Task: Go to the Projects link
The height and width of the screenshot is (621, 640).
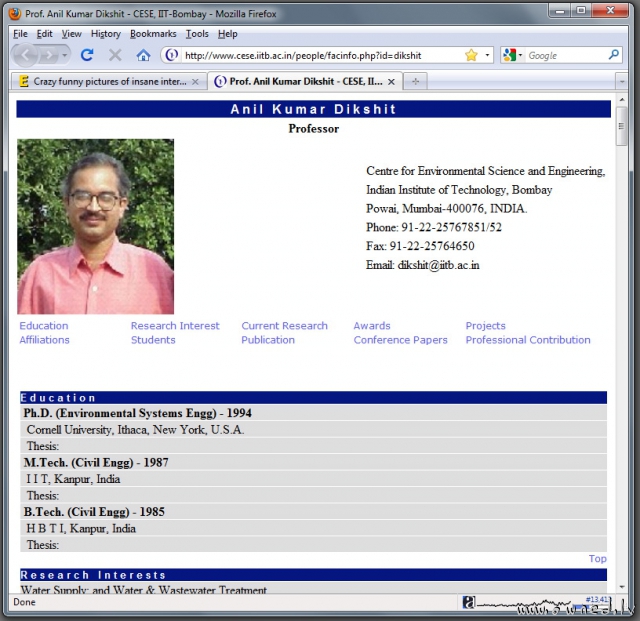Action: (x=485, y=325)
